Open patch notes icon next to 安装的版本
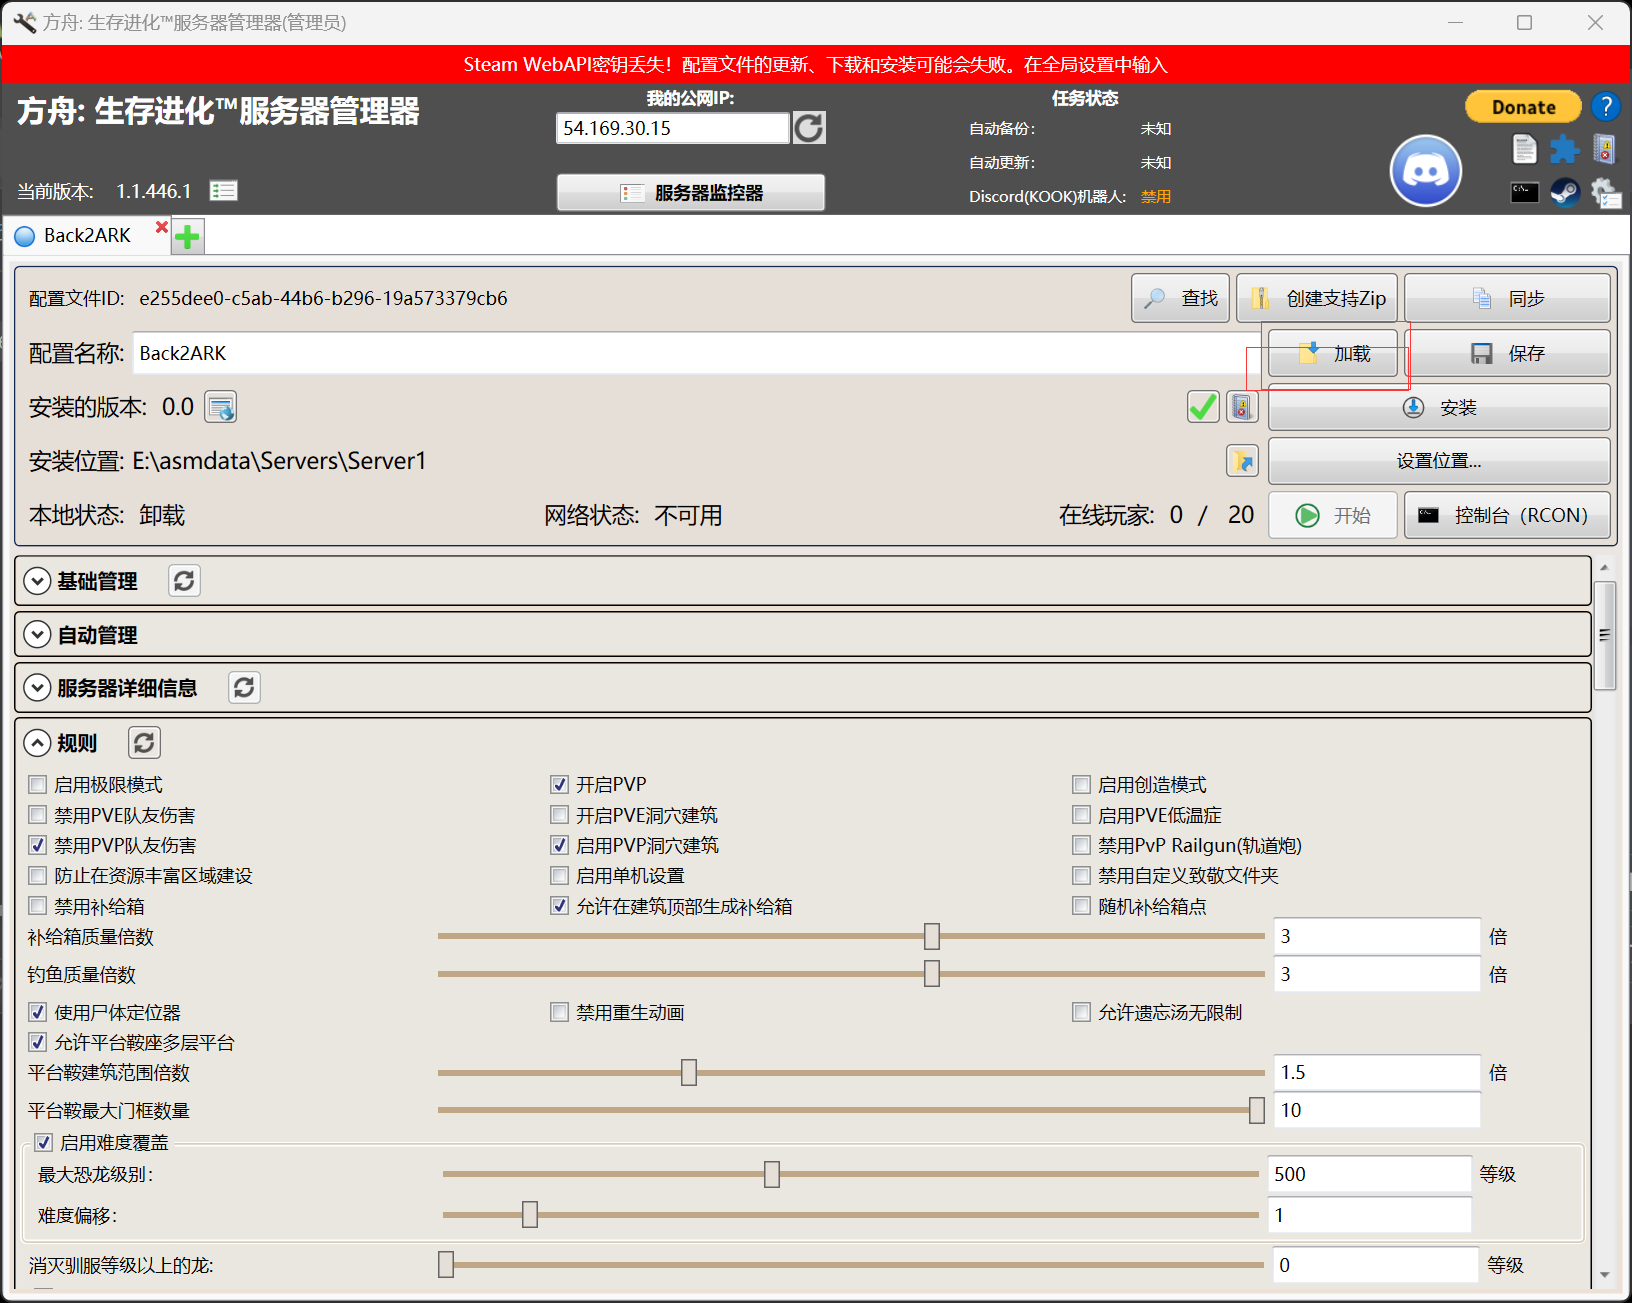The image size is (1632, 1303). point(221,407)
